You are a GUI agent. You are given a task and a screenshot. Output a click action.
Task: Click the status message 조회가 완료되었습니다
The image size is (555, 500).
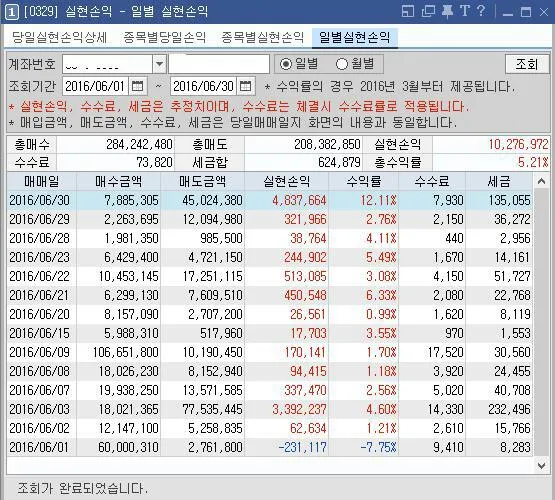pos(82,489)
